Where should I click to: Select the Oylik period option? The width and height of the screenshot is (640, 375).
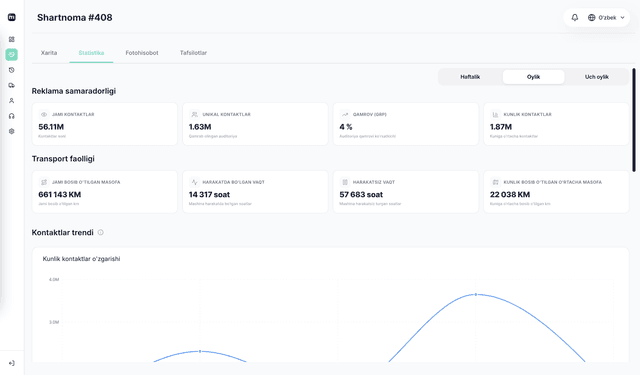[x=533, y=77]
